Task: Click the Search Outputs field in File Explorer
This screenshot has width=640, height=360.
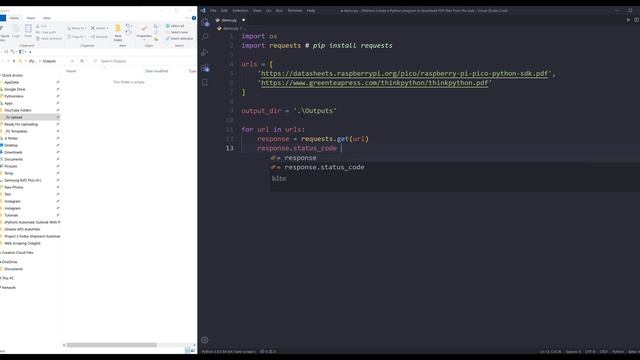Action: point(143,61)
